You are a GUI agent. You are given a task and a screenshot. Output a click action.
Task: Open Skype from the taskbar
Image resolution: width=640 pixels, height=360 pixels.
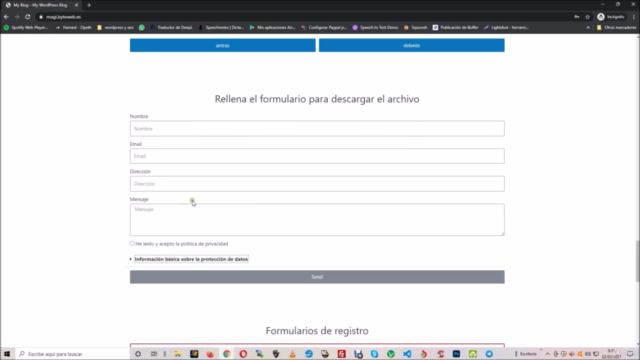[x=374, y=354]
